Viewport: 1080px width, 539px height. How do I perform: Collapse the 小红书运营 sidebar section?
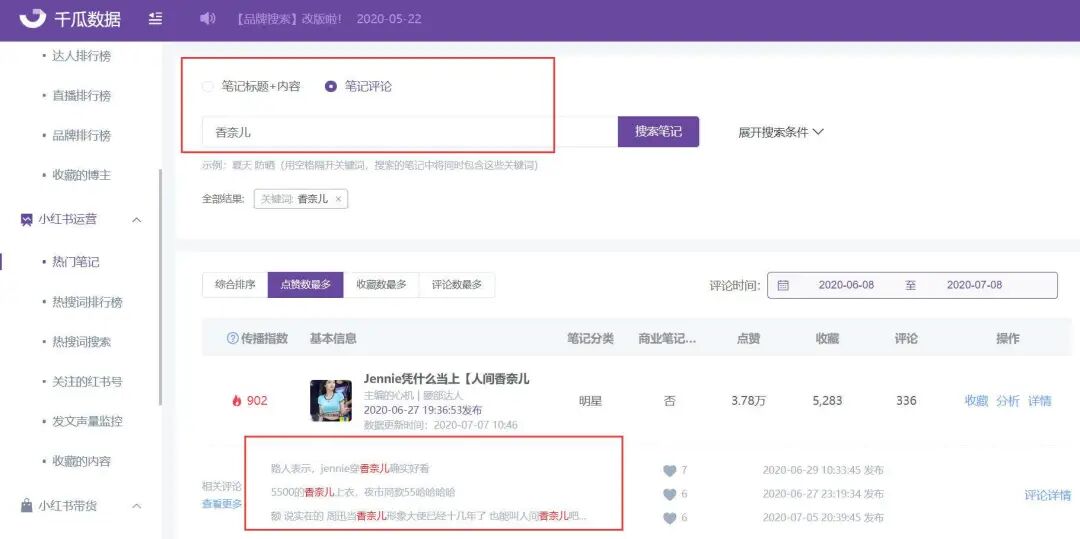136,220
